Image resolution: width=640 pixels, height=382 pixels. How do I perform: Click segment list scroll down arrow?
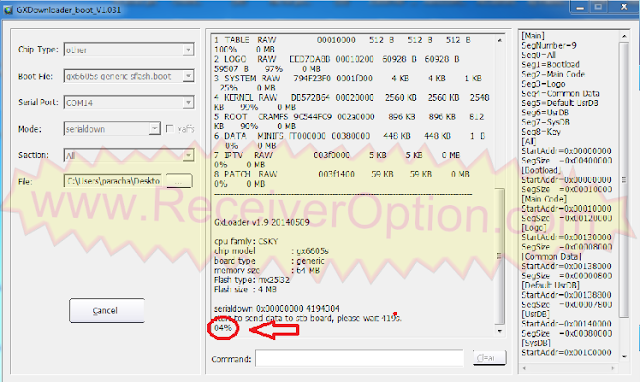pos(624,356)
